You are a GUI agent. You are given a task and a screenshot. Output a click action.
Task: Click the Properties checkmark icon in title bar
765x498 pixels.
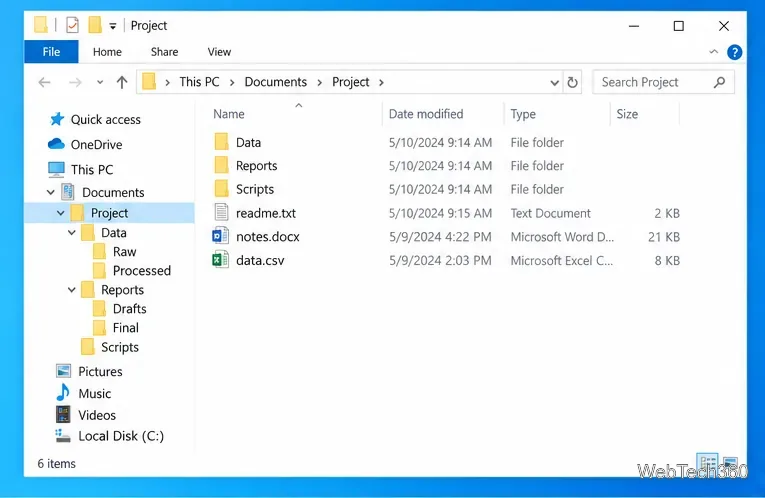click(72, 25)
